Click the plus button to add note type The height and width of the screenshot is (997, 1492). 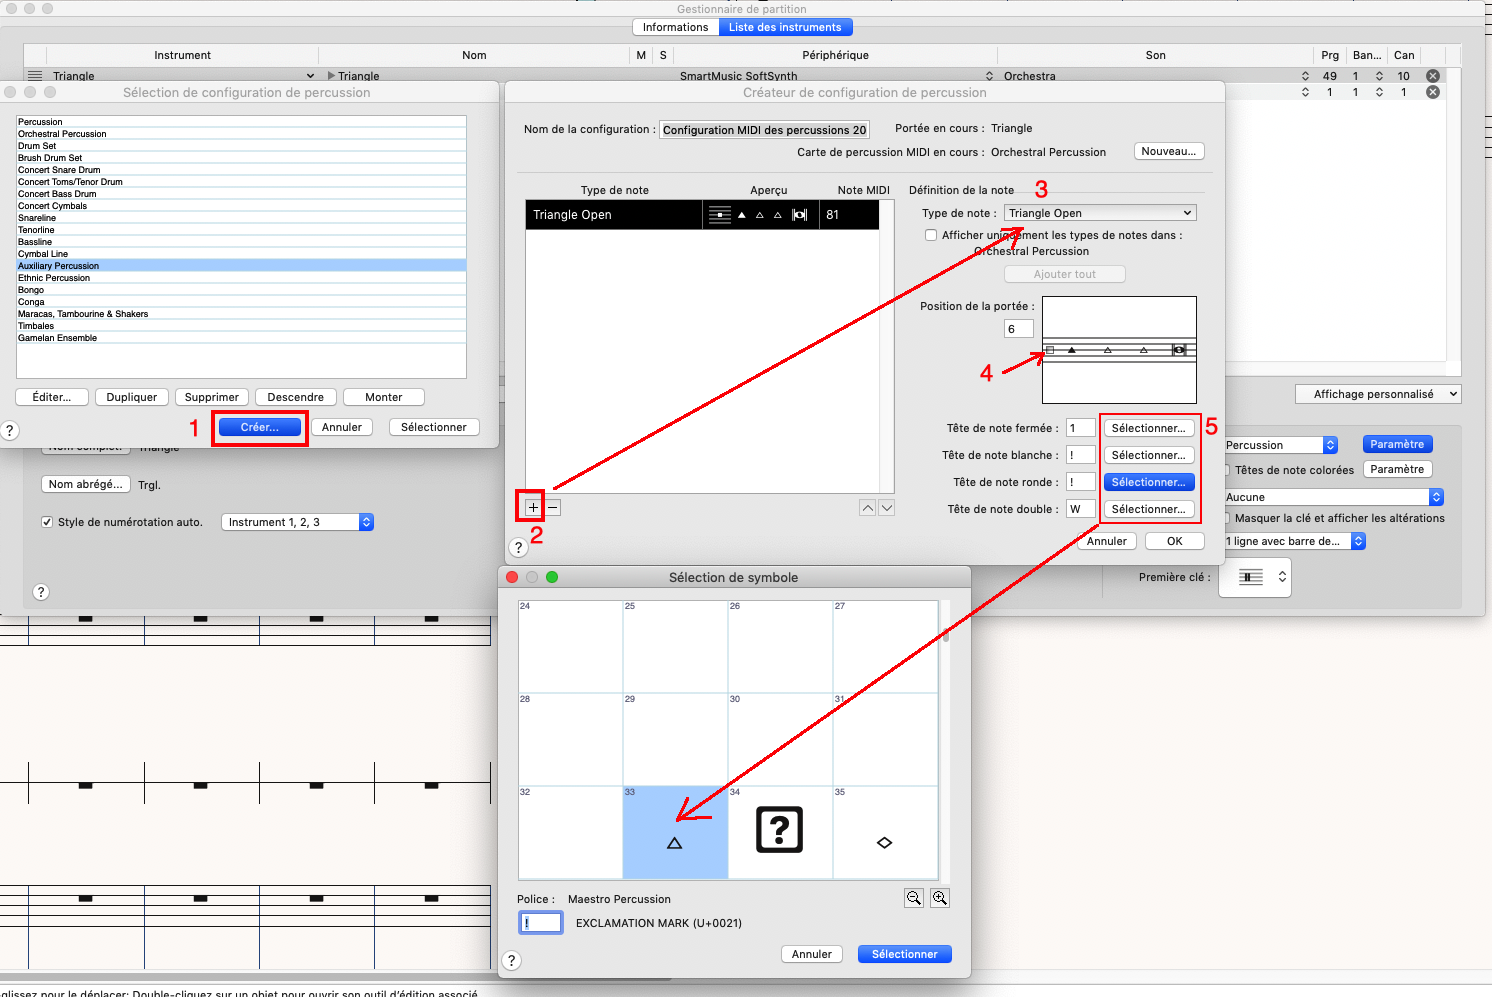tap(532, 507)
